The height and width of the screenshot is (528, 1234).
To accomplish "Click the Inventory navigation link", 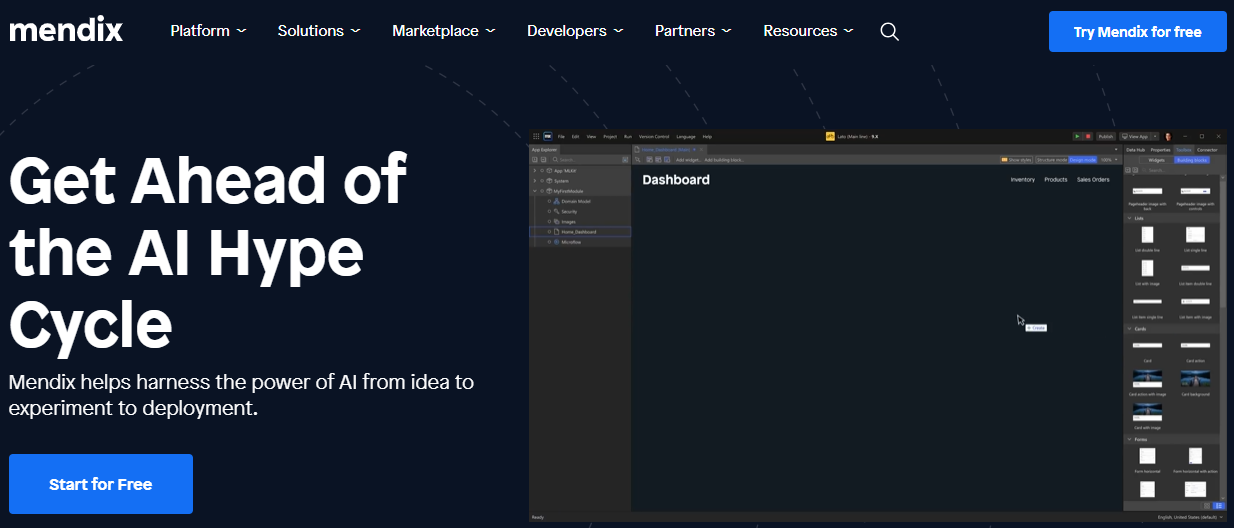I will point(1023,180).
